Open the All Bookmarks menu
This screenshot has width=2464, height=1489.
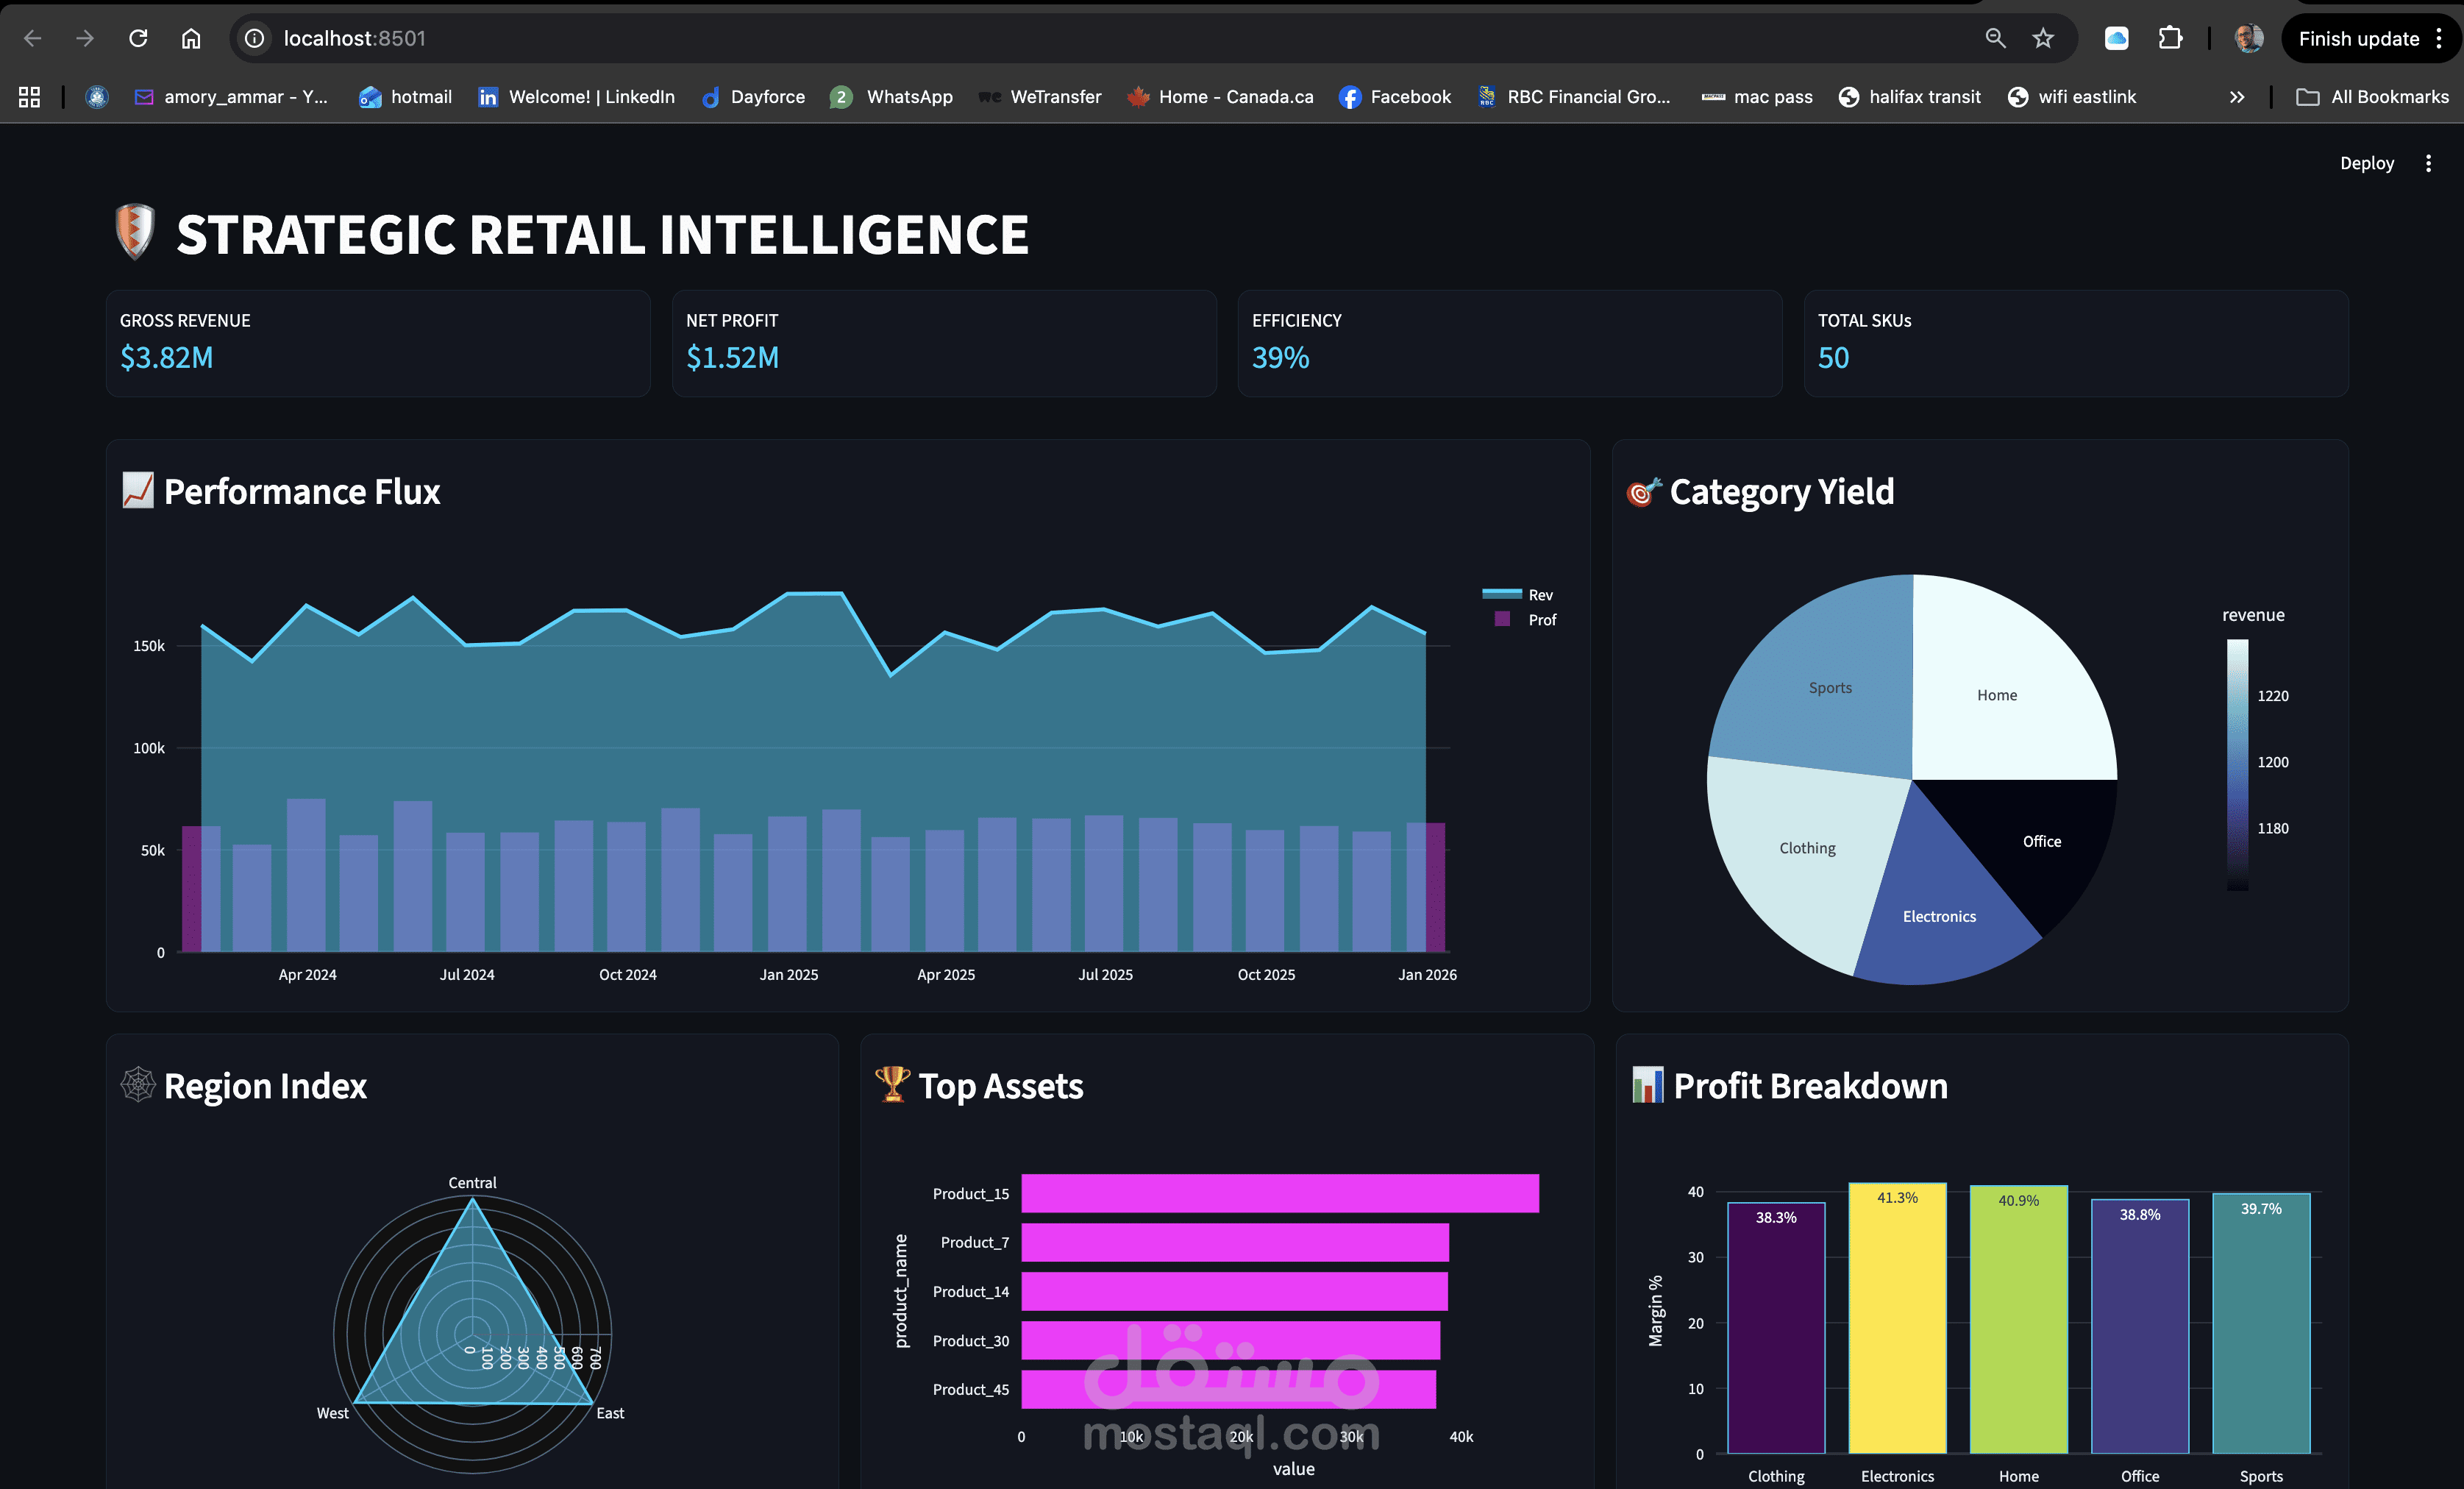tap(2374, 96)
